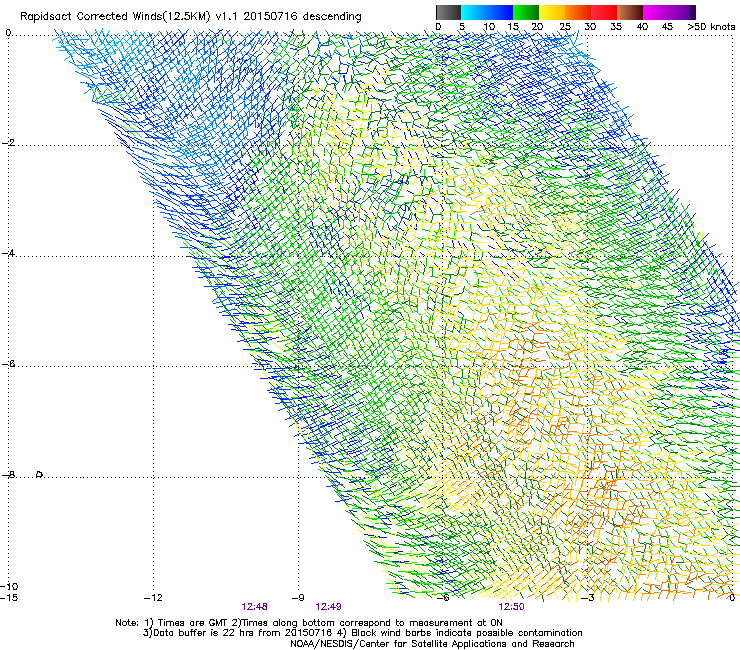Pick the green 15-20 knots legend segment
The image size is (740, 650).
tap(526, 12)
